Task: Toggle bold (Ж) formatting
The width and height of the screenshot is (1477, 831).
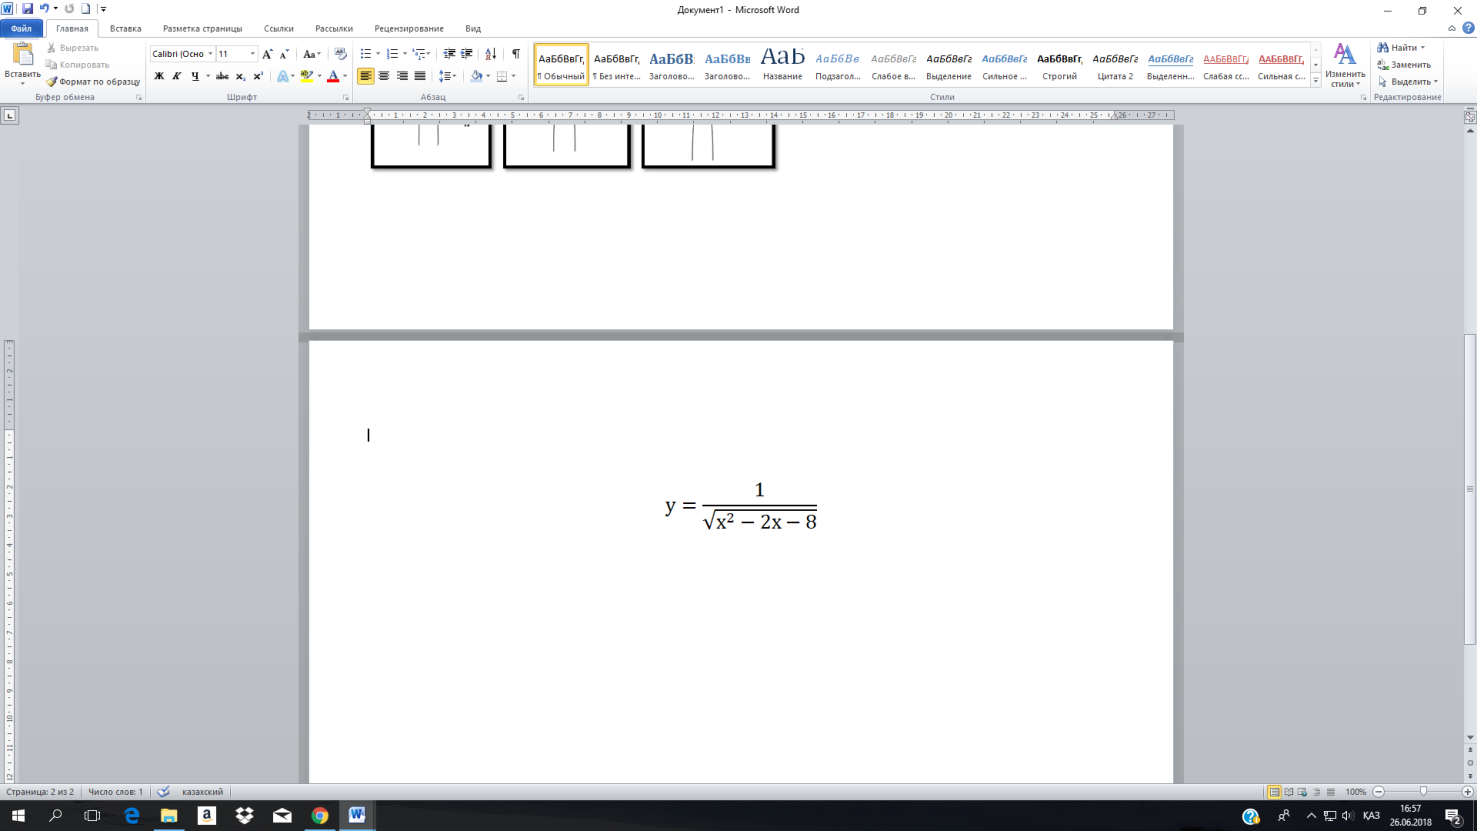Action: (158, 76)
